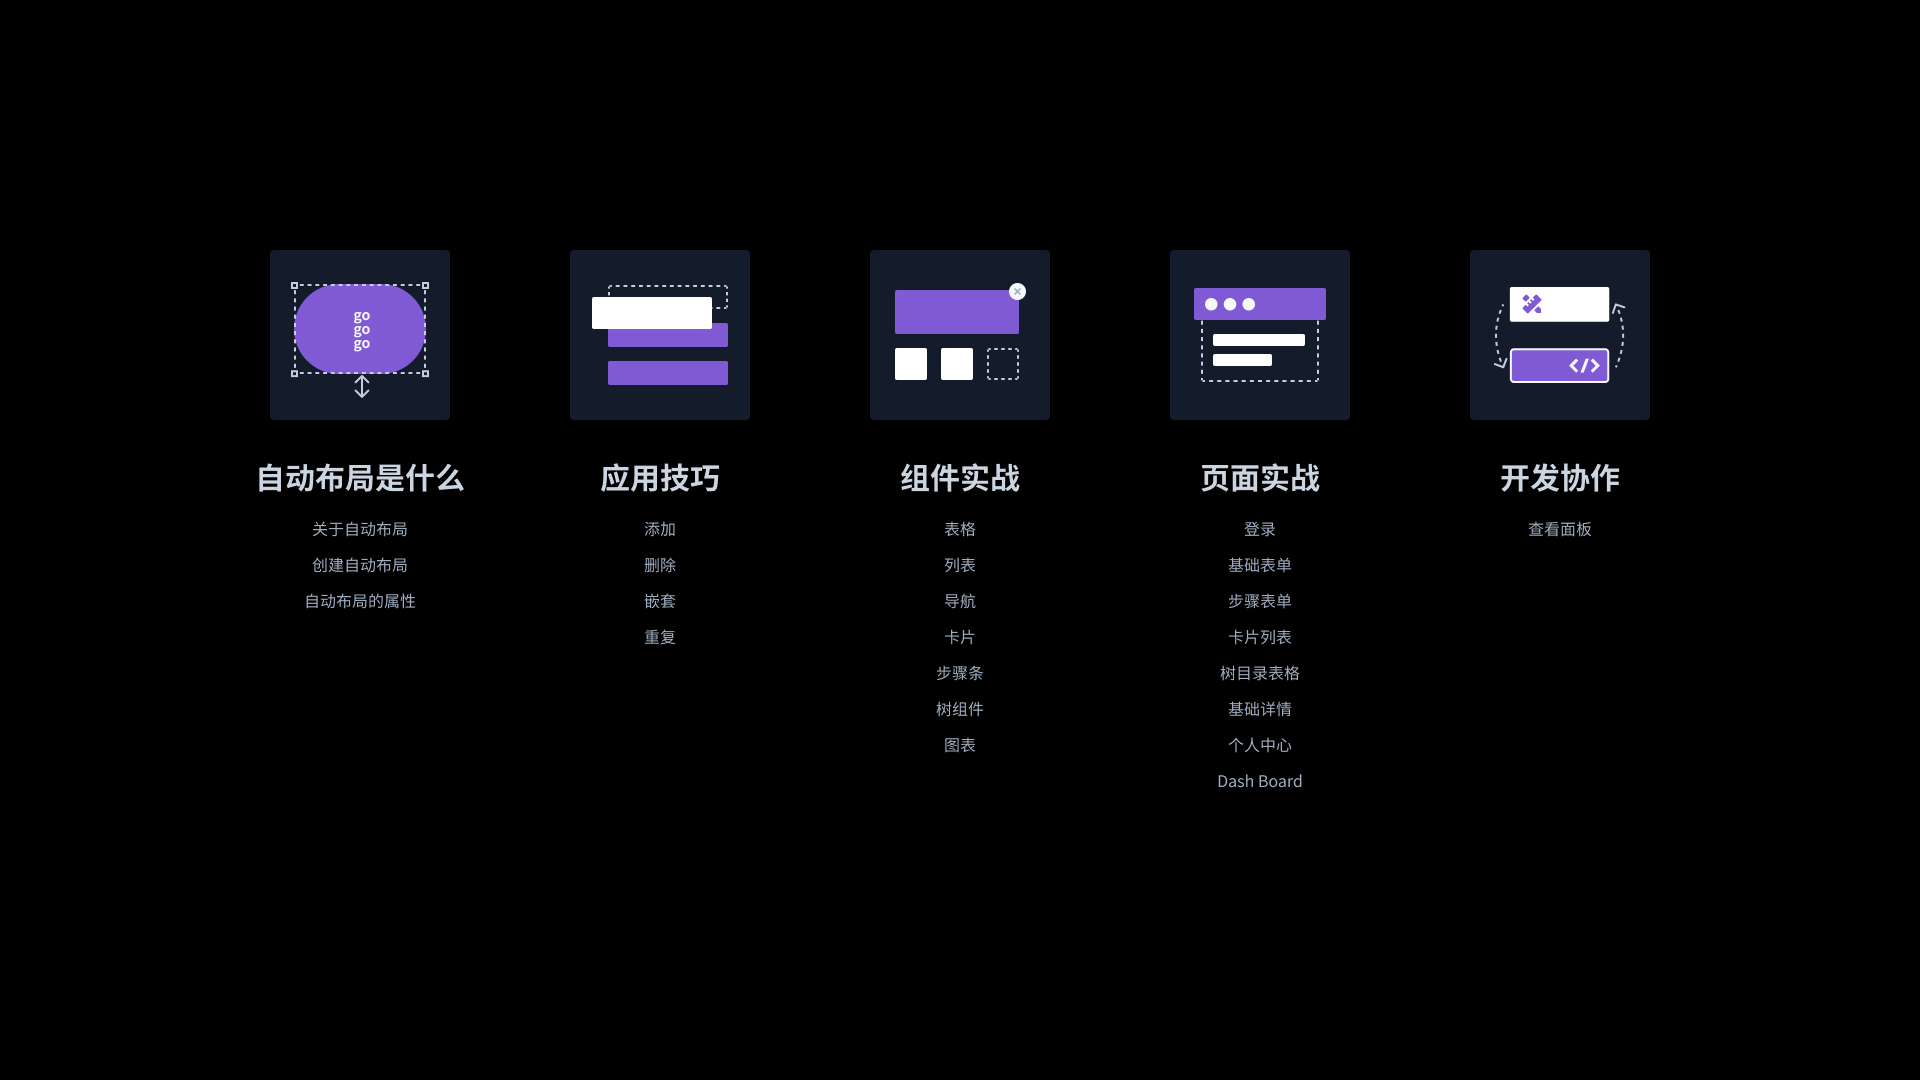Click the dashed selection frame icon
Screen dimensions: 1920x1080
coord(360,334)
